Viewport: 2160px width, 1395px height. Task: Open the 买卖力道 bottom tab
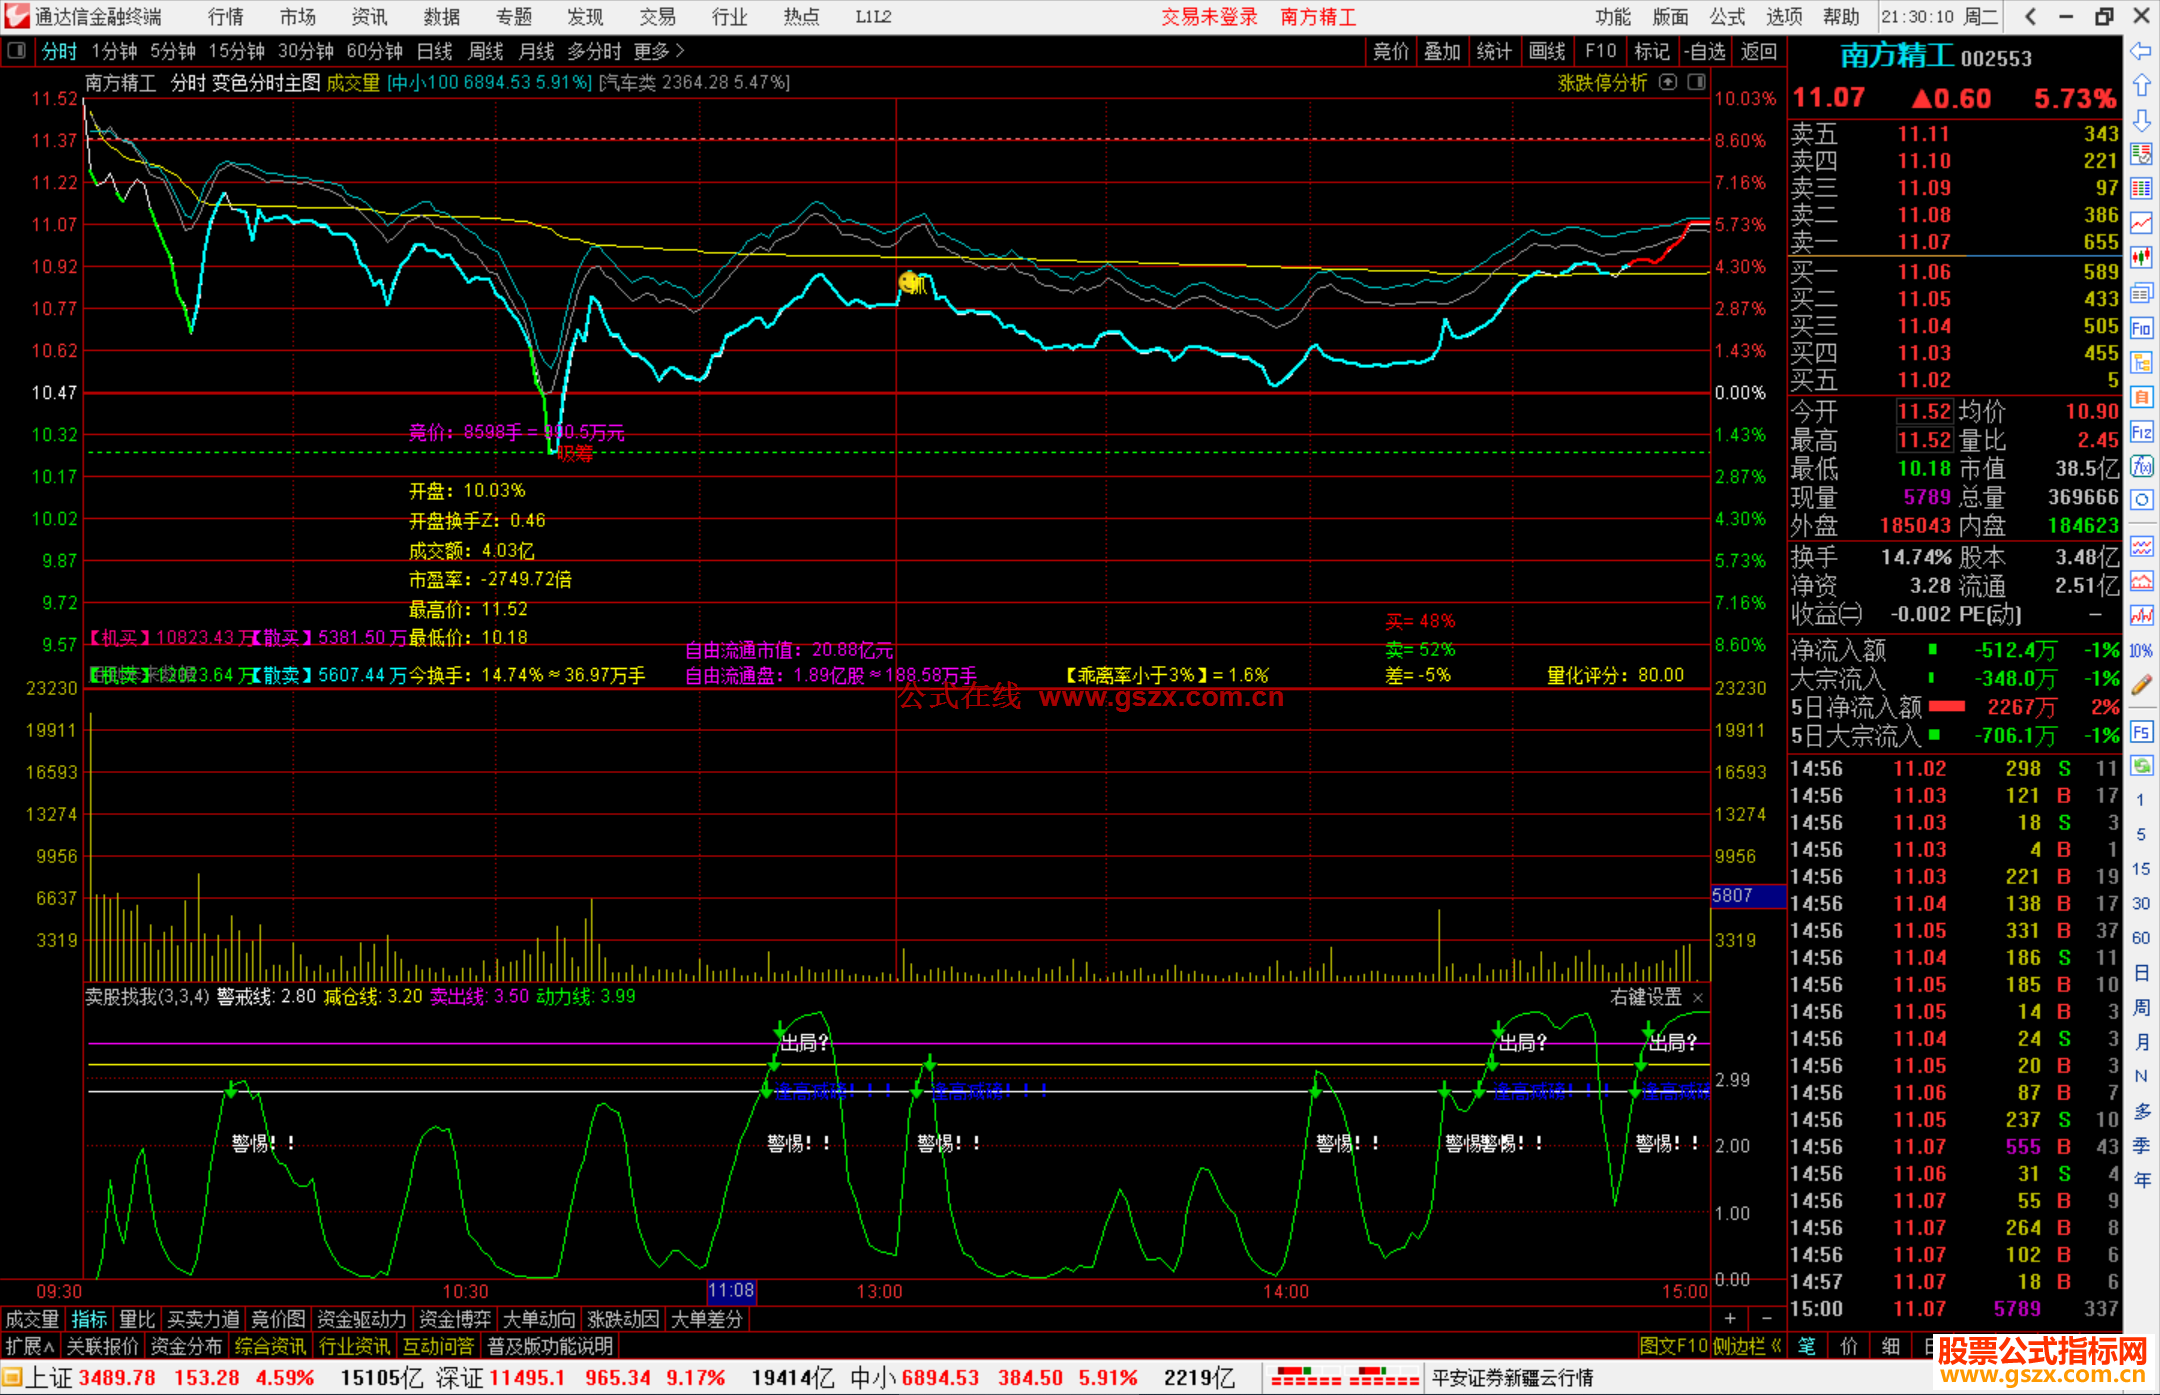pyautogui.click(x=204, y=1319)
